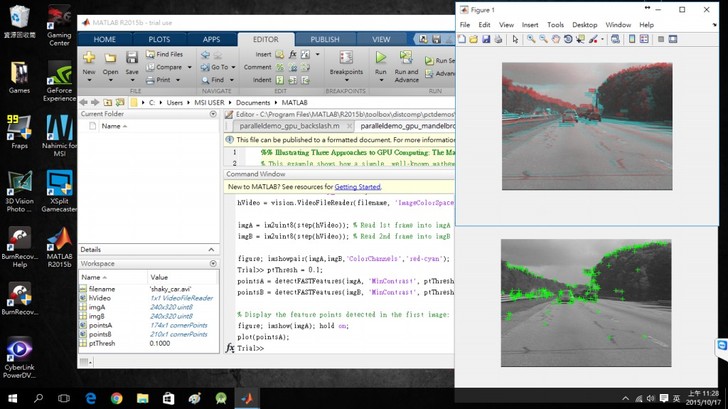The width and height of the screenshot is (728, 409).
Task: Open the Tools menu in Figure 1
Action: pyautogui.click(x=555, y=24)
